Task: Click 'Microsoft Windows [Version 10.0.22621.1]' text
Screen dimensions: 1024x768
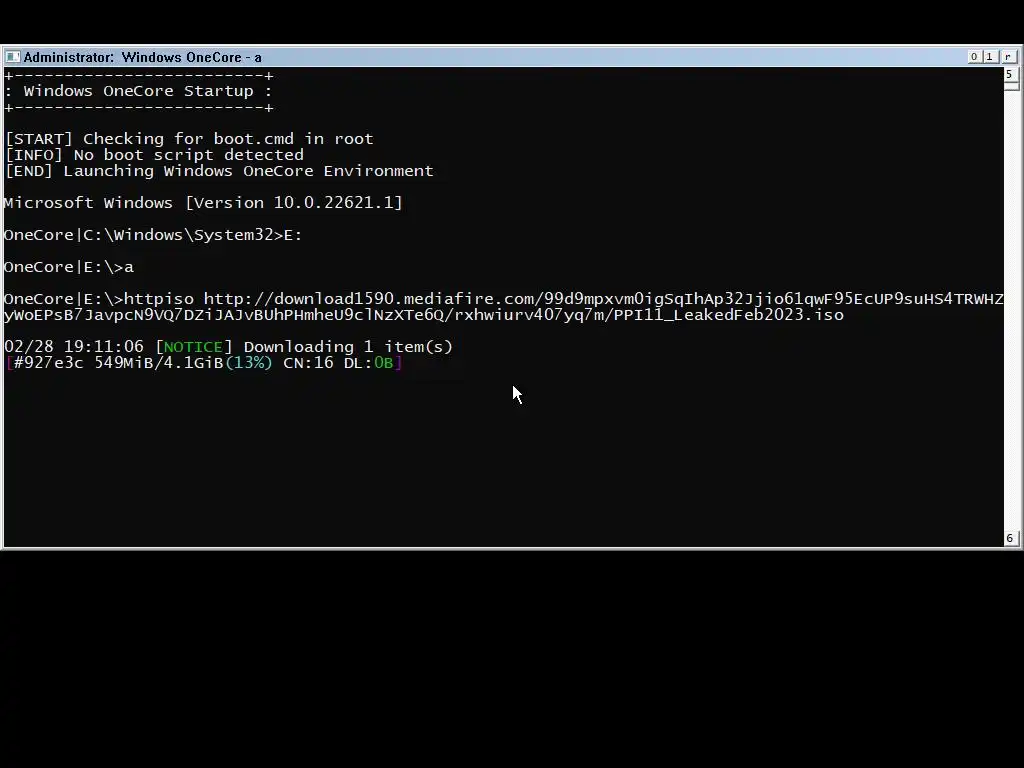Action: pos(203,202)
